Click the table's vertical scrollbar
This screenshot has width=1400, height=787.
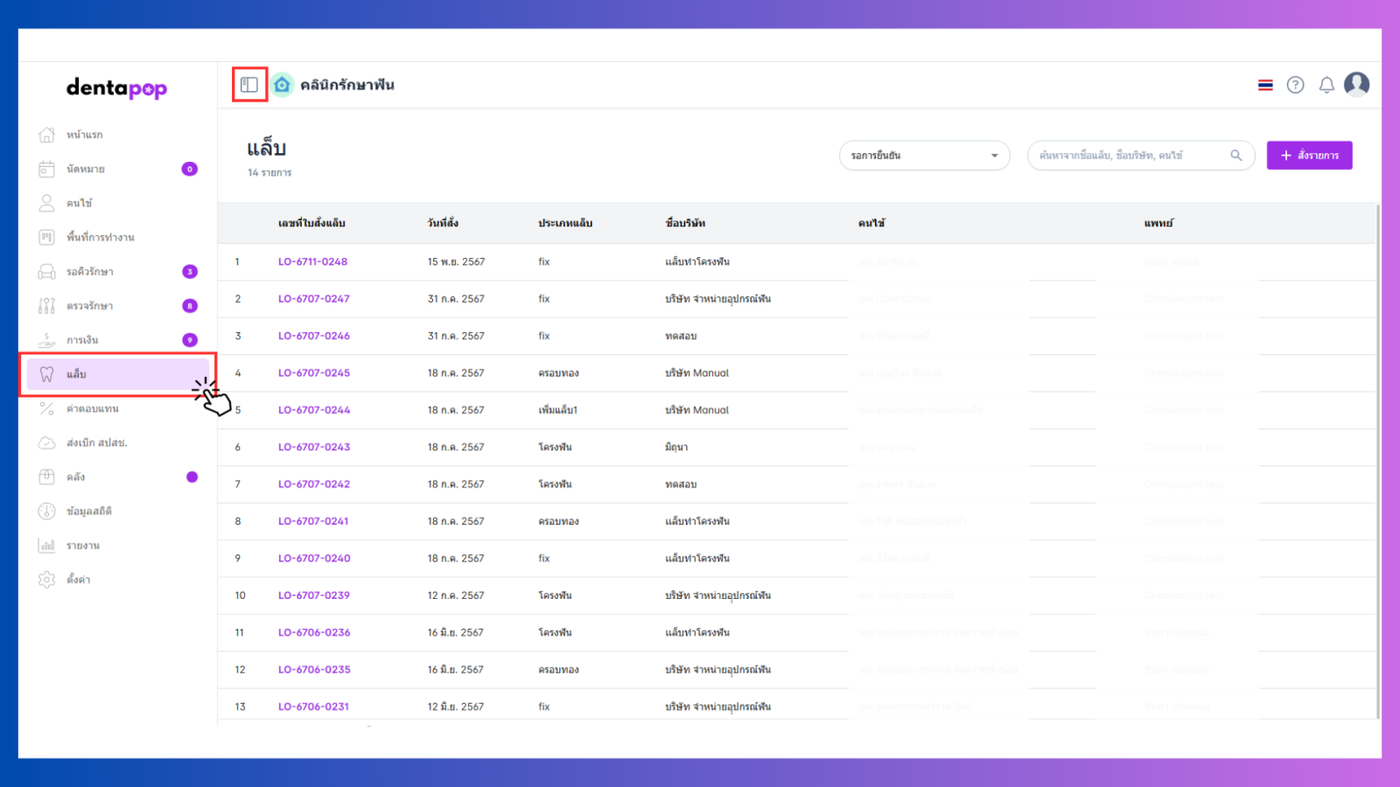1378,400
